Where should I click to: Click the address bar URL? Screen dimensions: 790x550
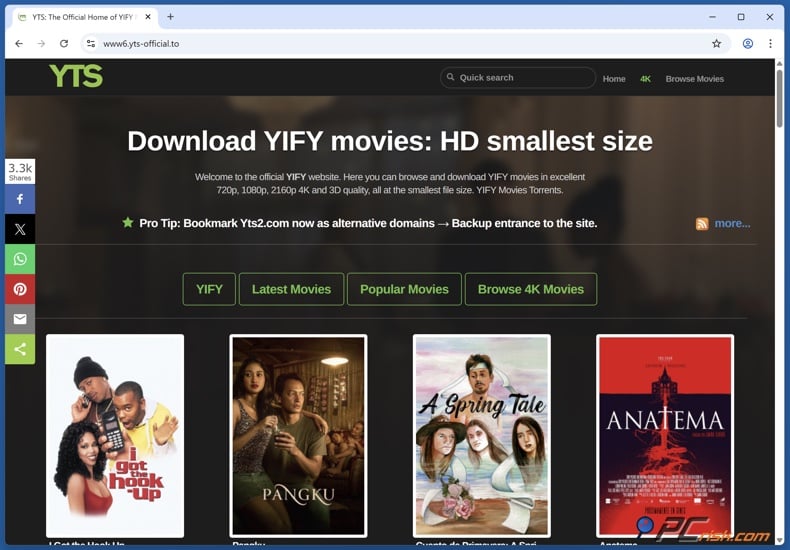click(x=141, y=44)
